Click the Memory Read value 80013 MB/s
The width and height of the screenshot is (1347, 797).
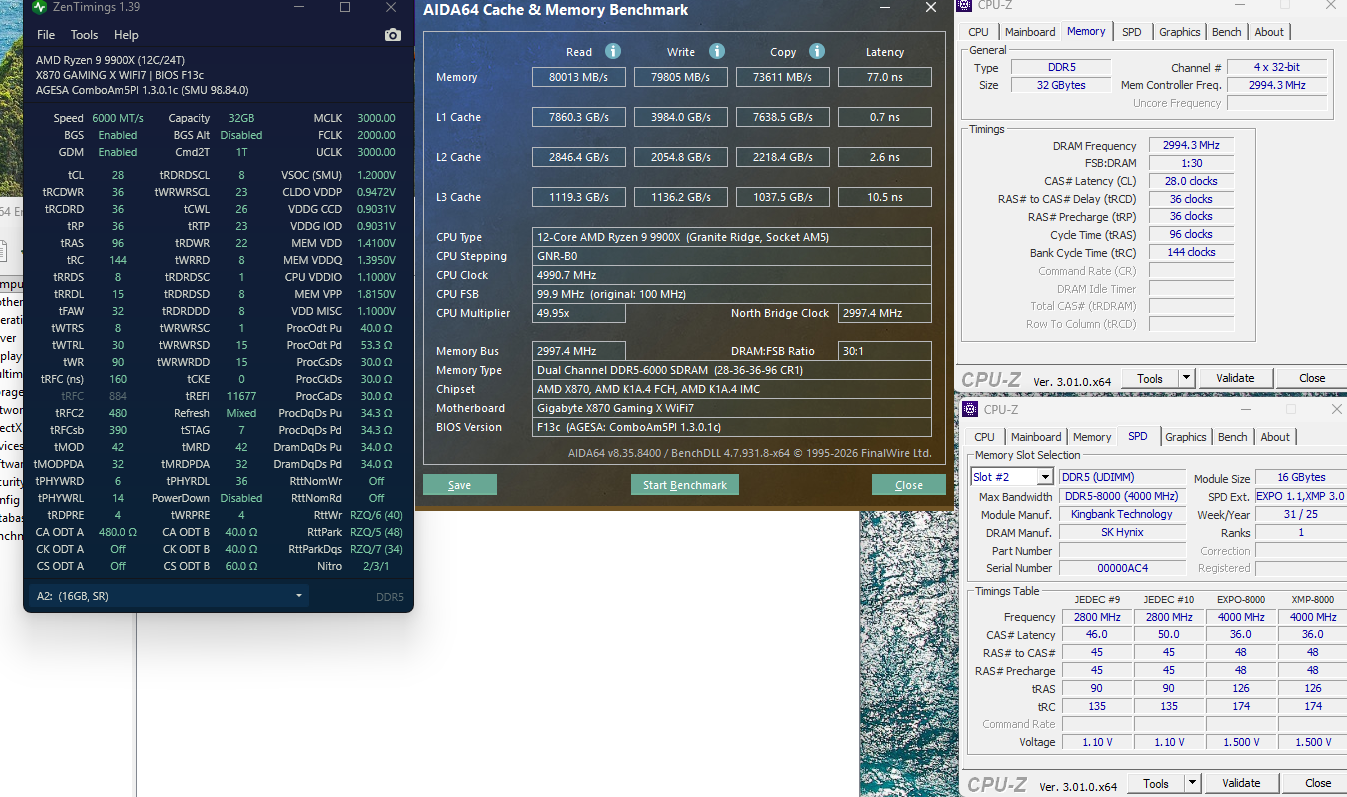[x=579, y=77]
